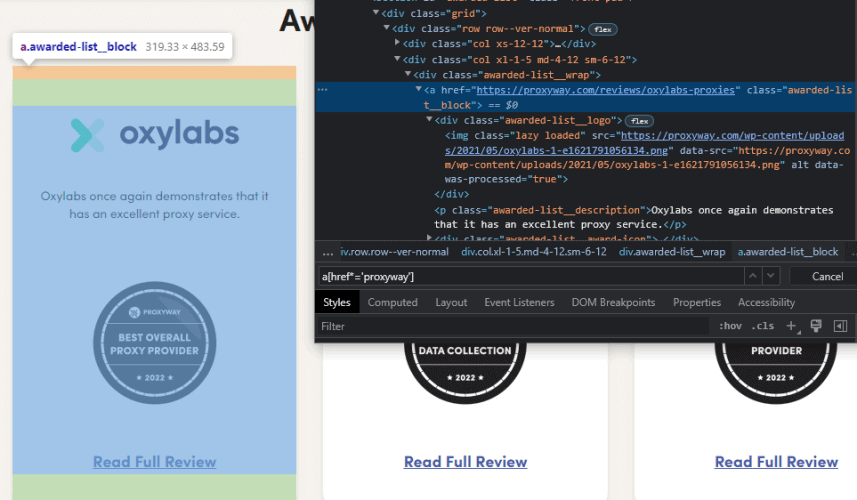Cancel the DOM search
The width and height of the screenshot is (857, 500).
click(x=827, y=276)
